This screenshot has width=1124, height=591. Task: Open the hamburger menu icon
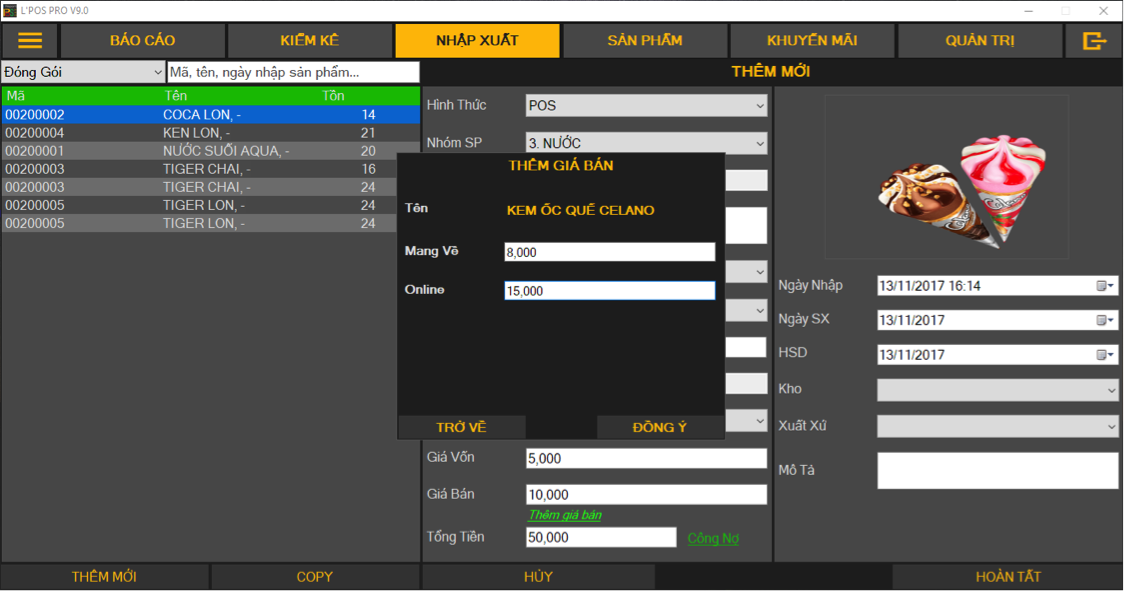pyautogui.click(x=30, y=41)
